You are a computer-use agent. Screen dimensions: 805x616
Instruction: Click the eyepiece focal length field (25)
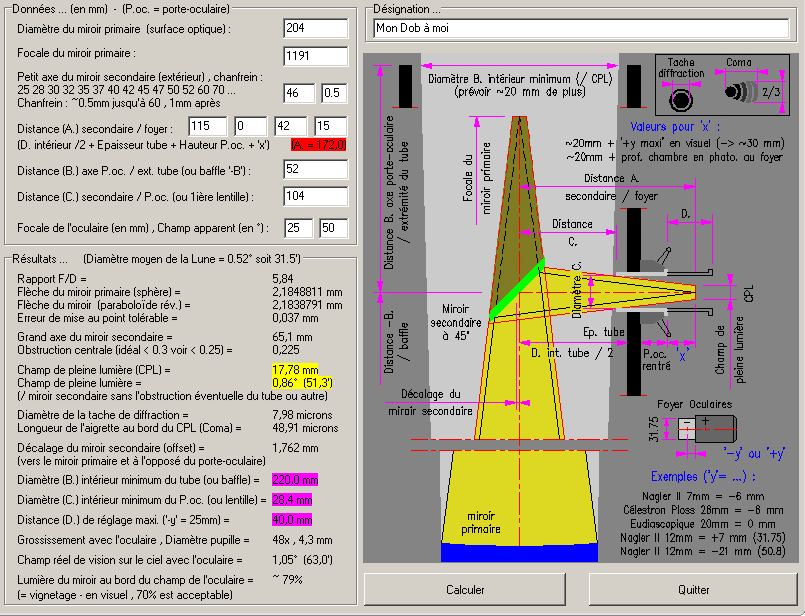tap(299, 228)
